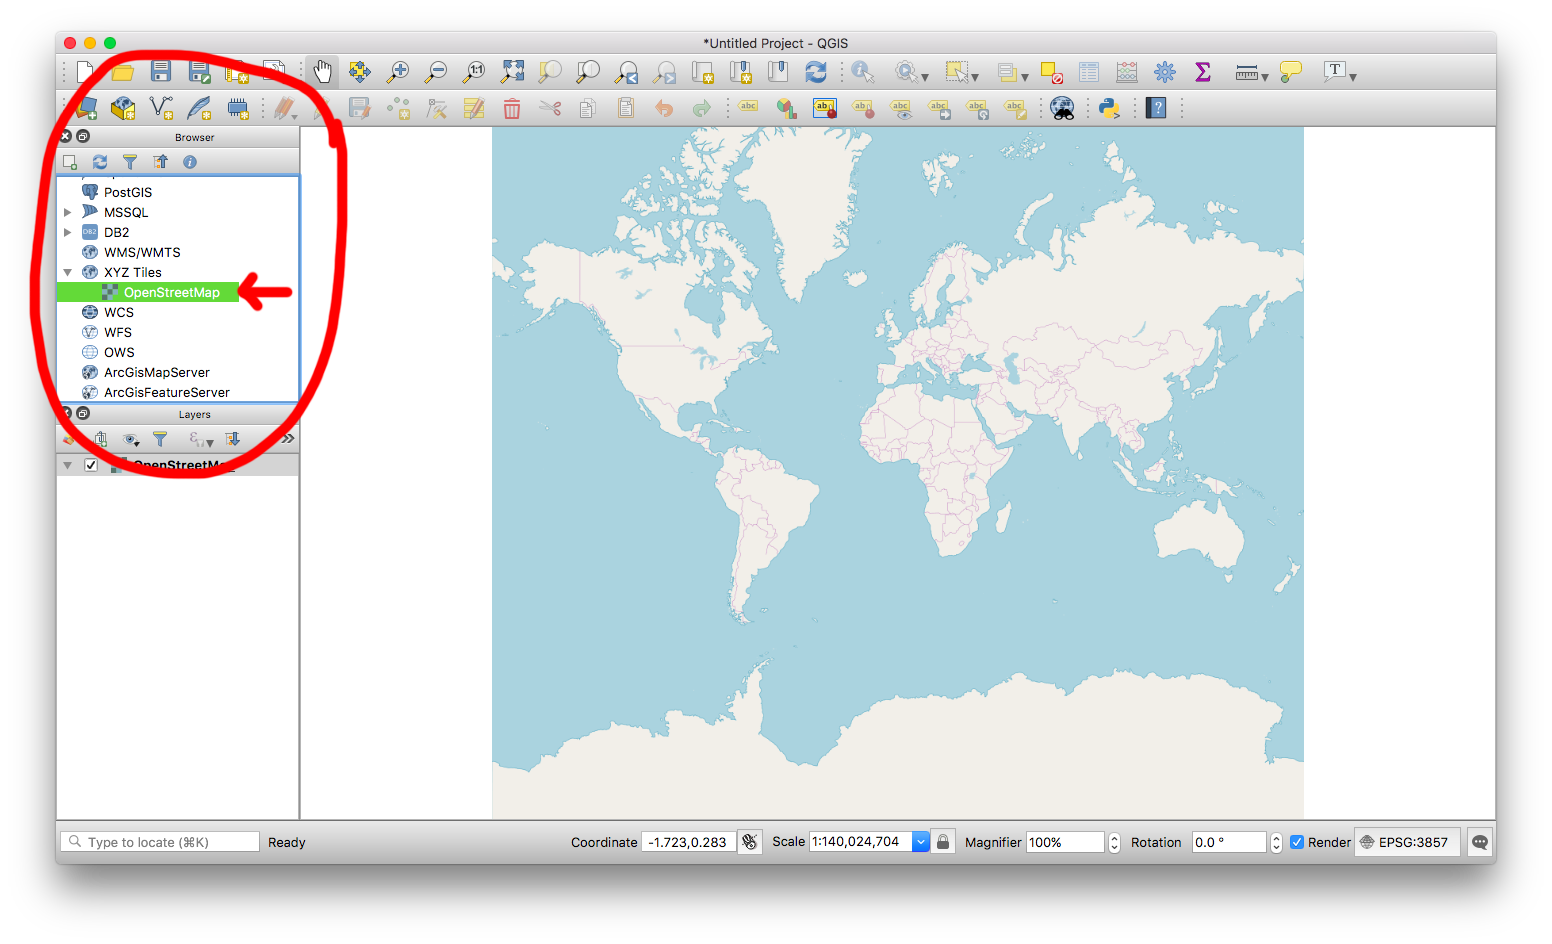
Task: Zoom to full extent of map
Action: [512, 71]
